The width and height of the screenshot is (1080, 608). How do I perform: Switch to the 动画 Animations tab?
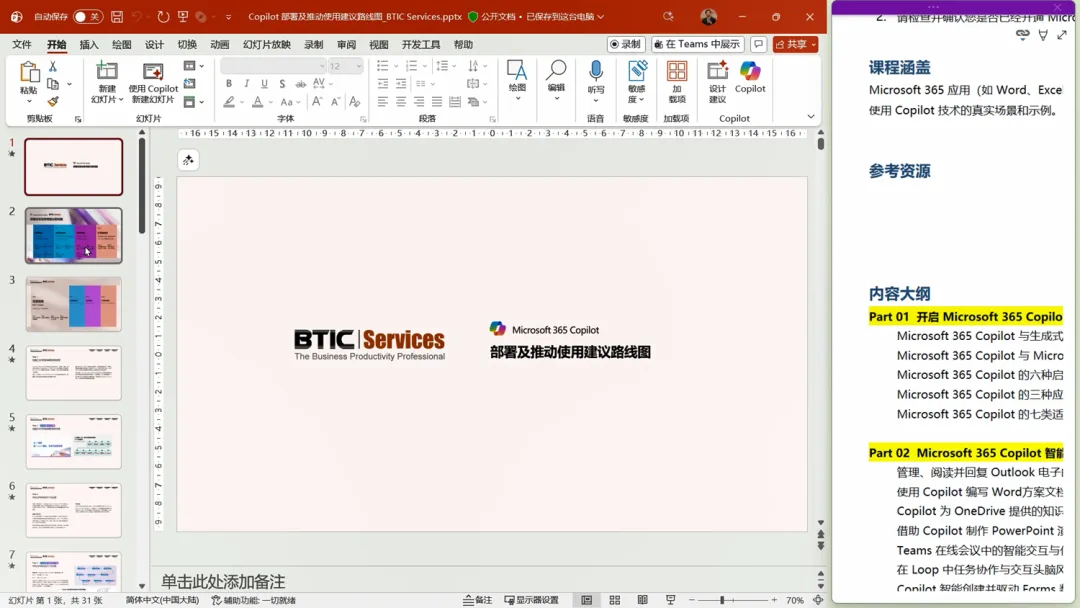click(x=220, y=44)
